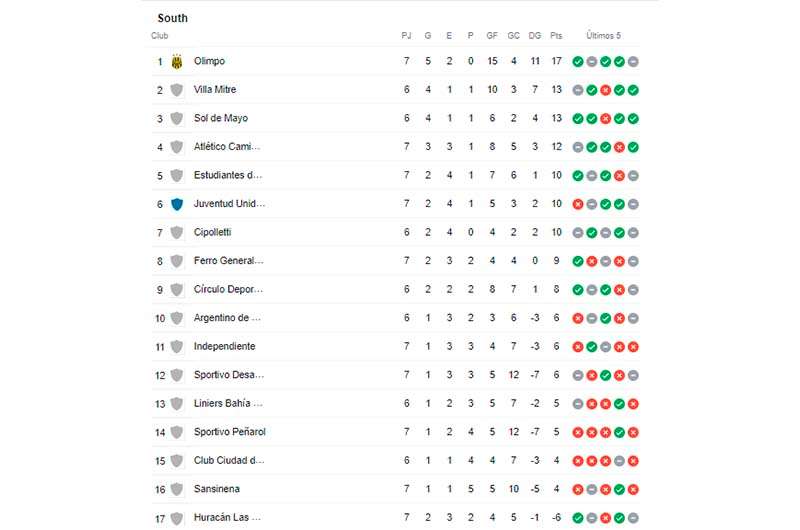Click Cipolletti's gray shield icon
Screen dimensions: 800x530
coord(177,233)
